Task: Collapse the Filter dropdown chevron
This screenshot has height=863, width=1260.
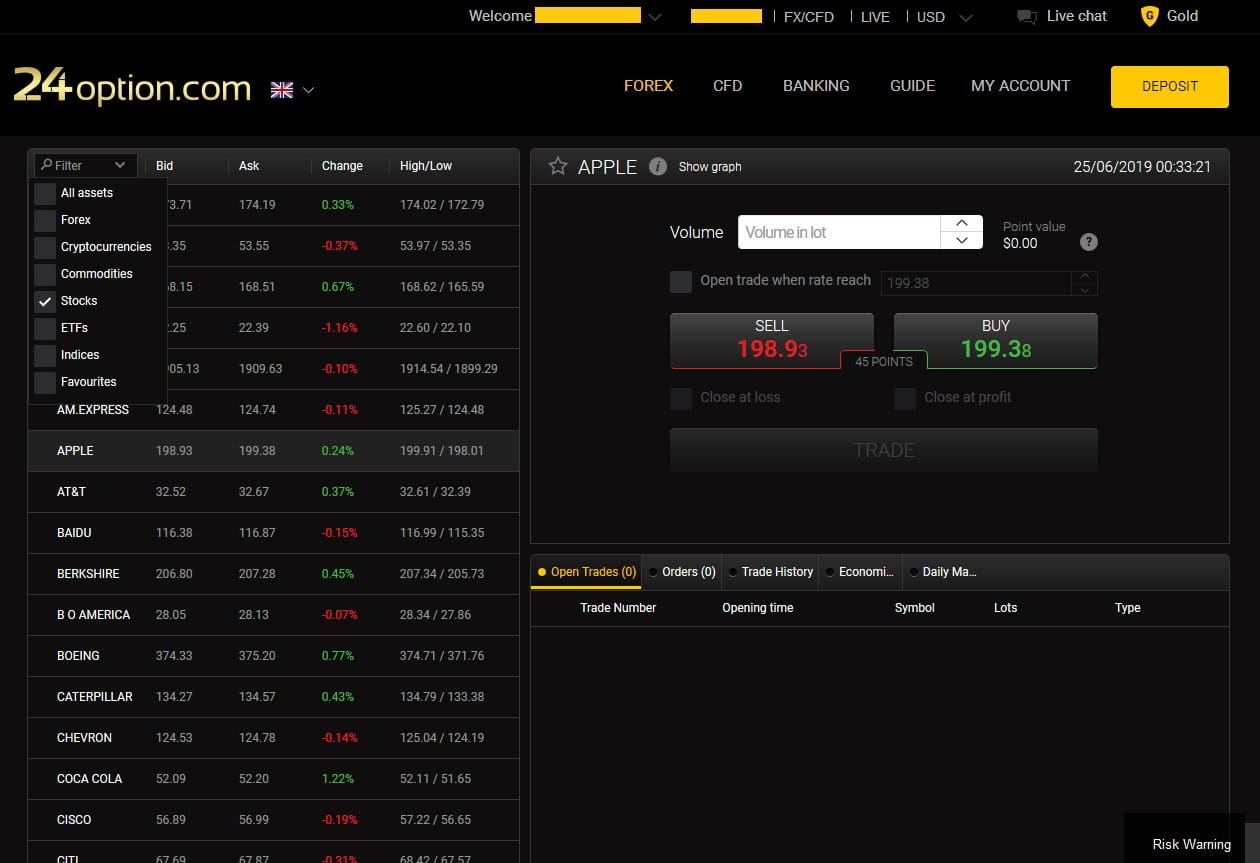Action: tap(120, 165)
